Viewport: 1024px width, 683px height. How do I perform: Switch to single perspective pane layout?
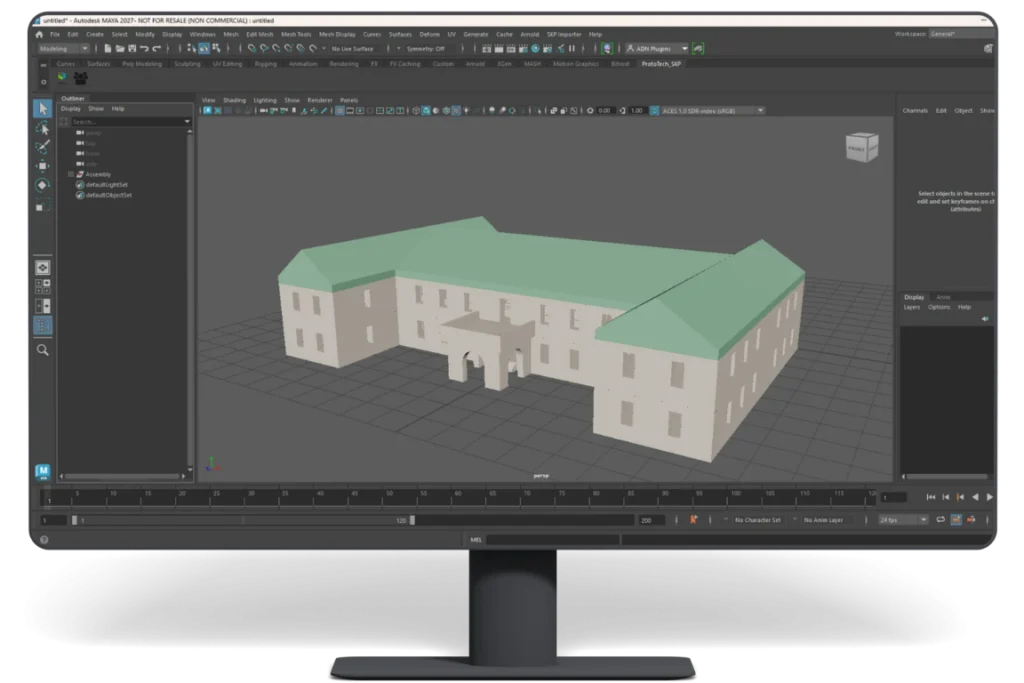(x=42, y=268)
